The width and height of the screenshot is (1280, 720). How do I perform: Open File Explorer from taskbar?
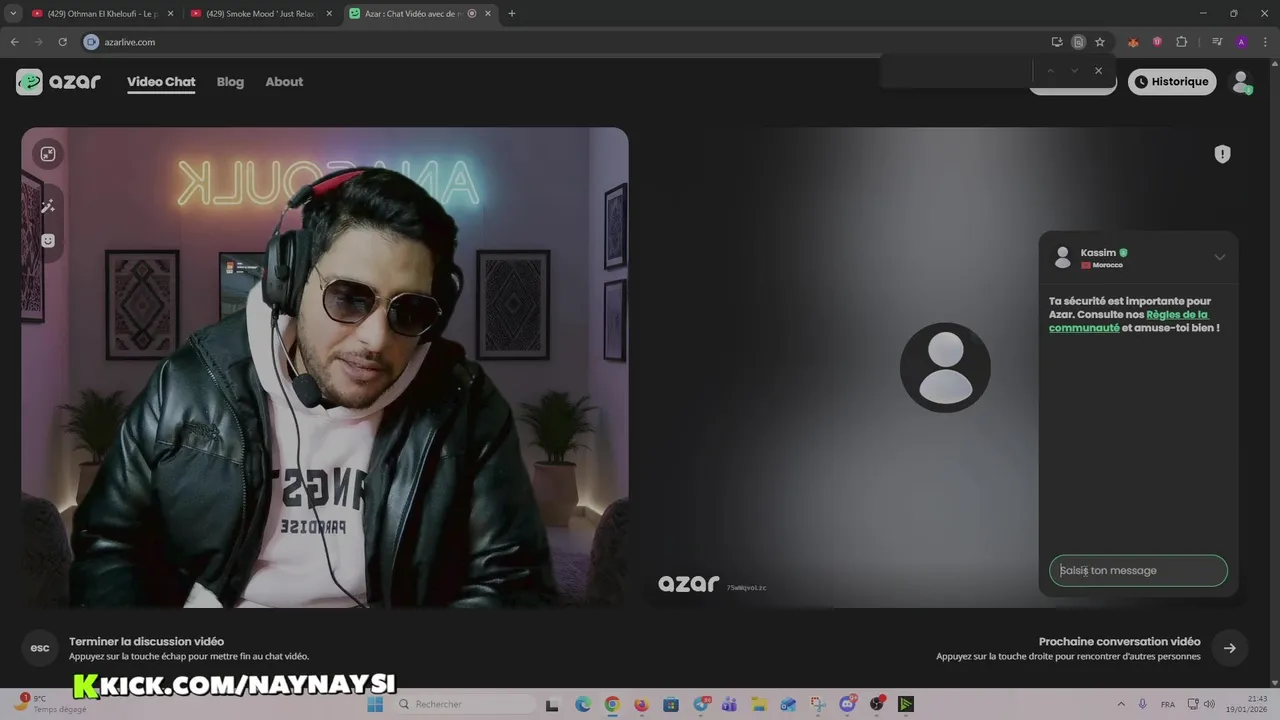click(759, 704)
